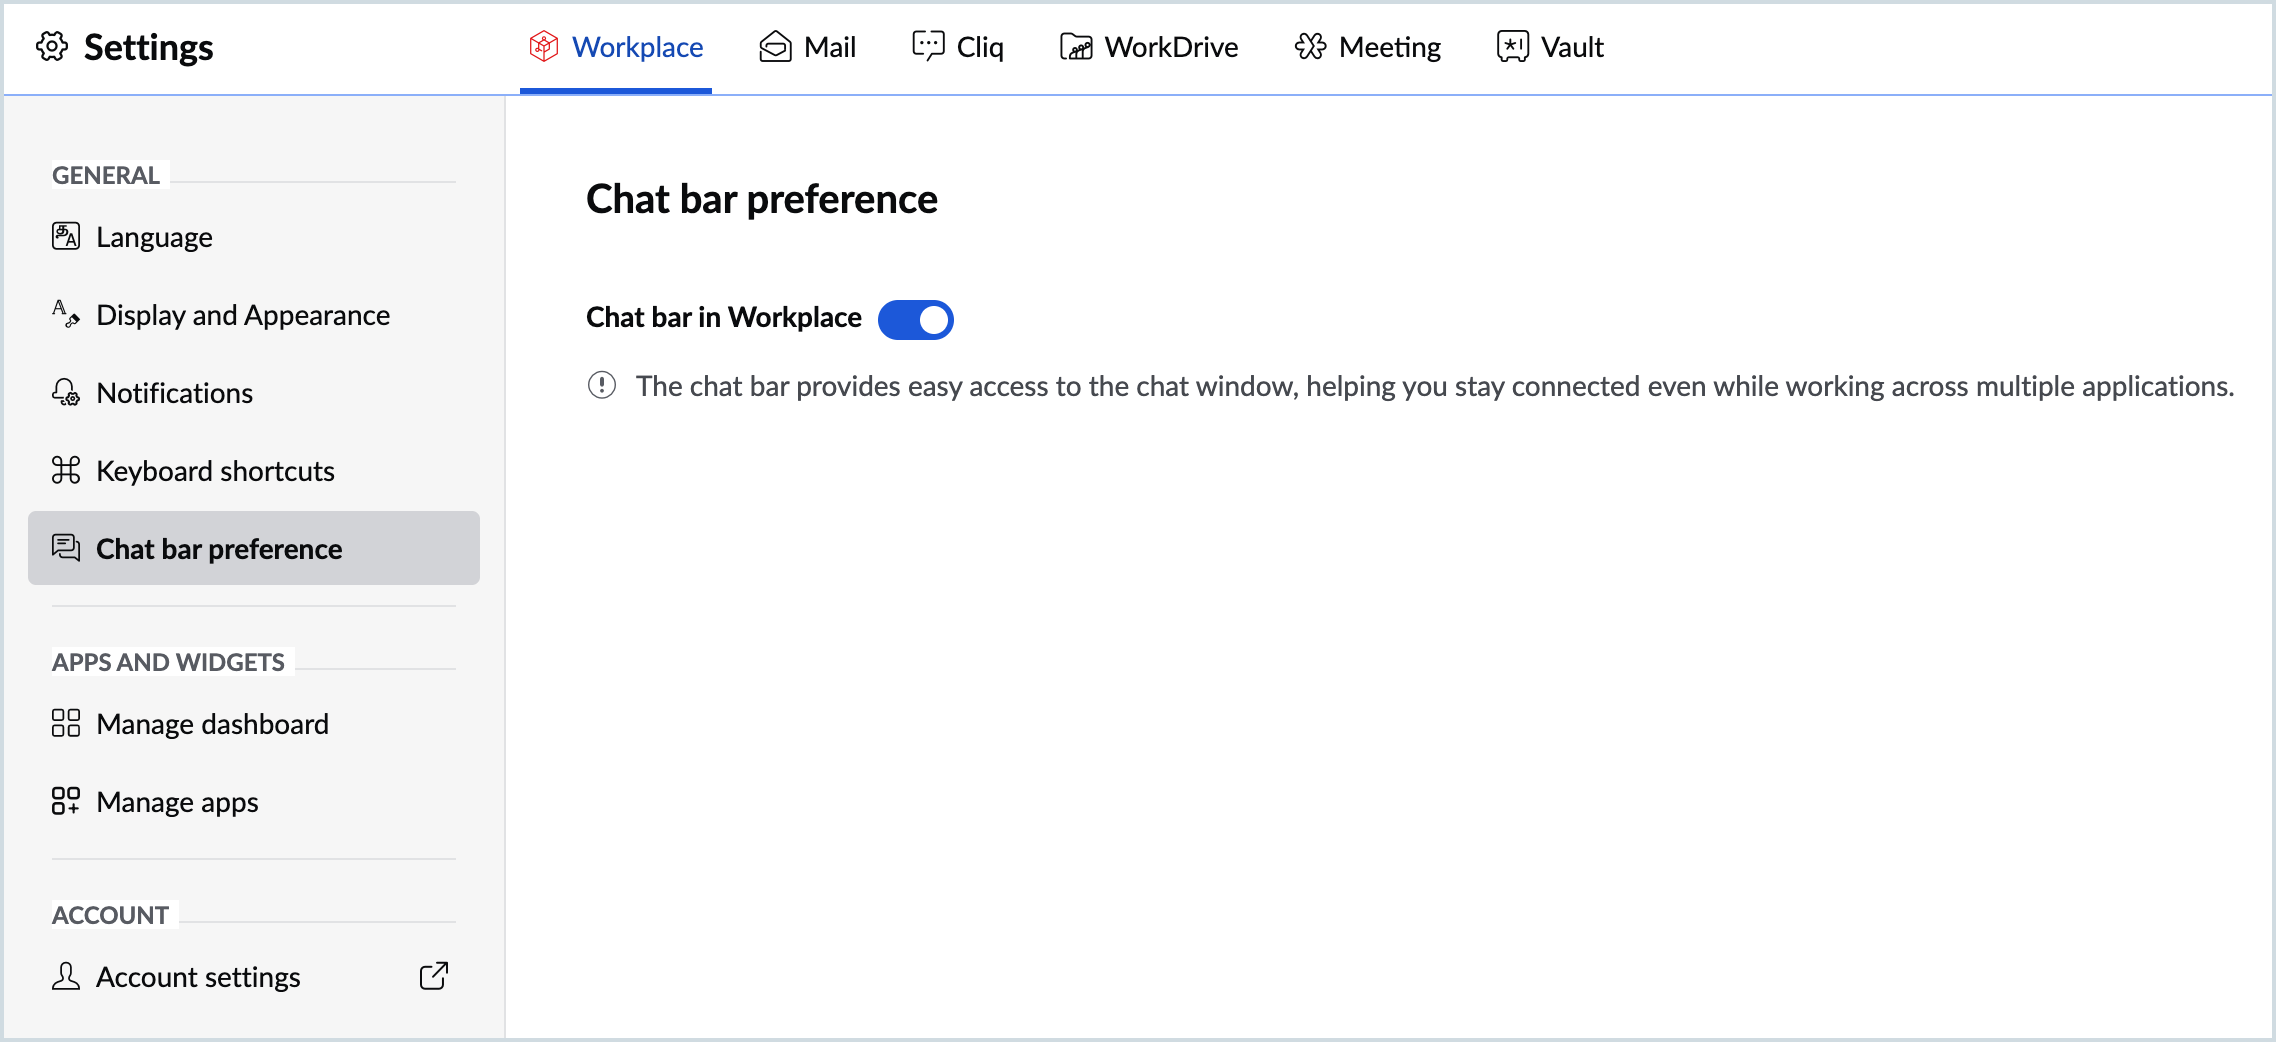Image resolution: width=2276 pixels, height=1042 pixels.
Task: Open Keyboard shortcuts settings
Action: [254, 471]
